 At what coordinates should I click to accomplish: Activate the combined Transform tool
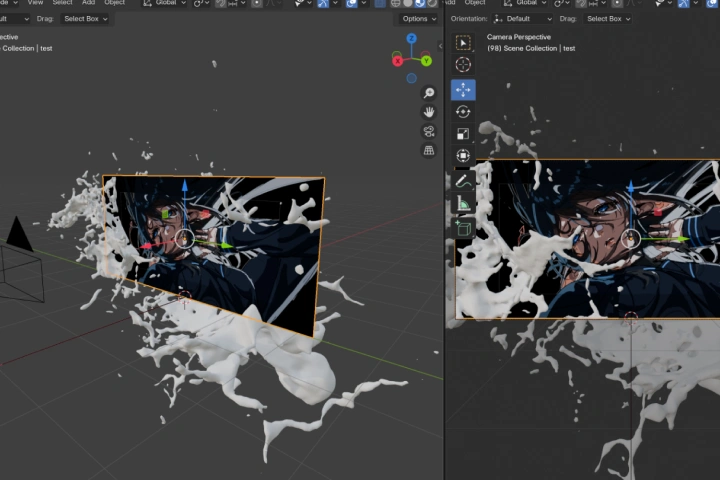click(x=463, y=156)
